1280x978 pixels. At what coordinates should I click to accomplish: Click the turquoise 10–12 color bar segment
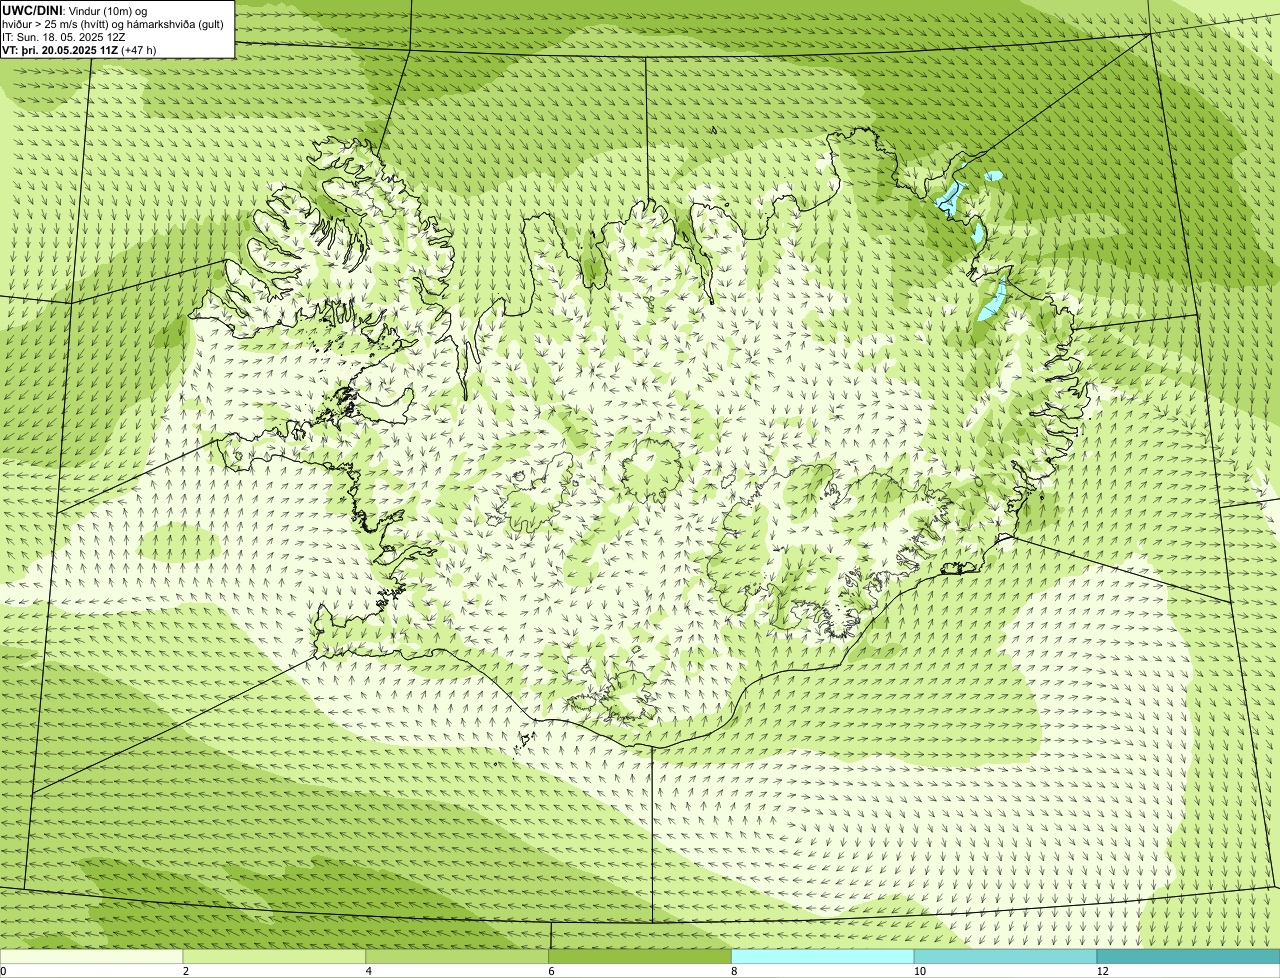point(1006,956)
